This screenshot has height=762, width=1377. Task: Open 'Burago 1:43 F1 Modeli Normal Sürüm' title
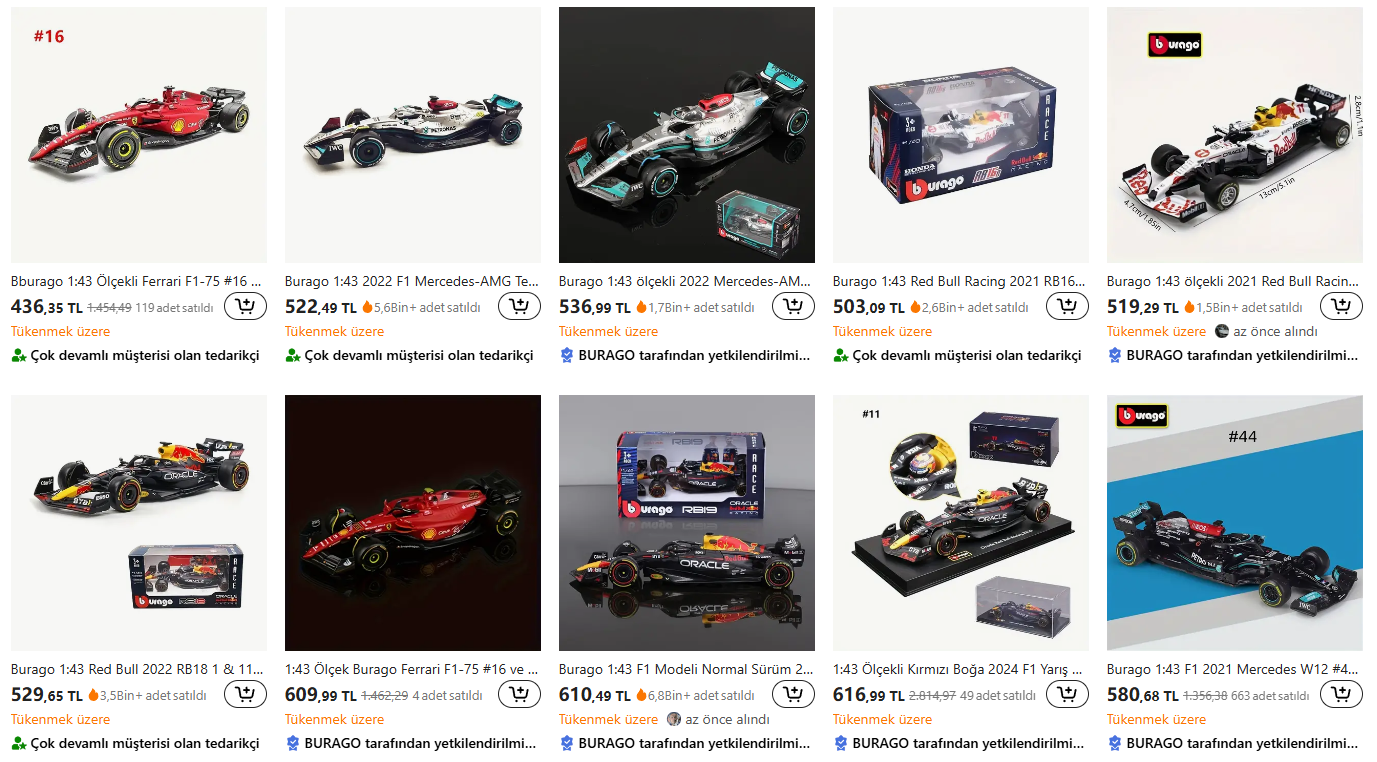click(686, 670)
